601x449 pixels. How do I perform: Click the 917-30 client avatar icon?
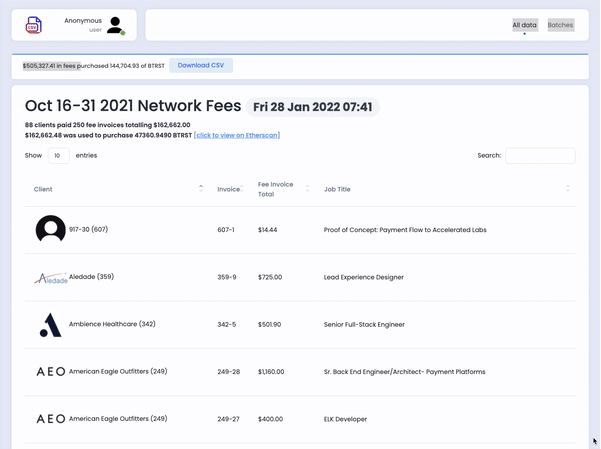[x=51, y=229]
